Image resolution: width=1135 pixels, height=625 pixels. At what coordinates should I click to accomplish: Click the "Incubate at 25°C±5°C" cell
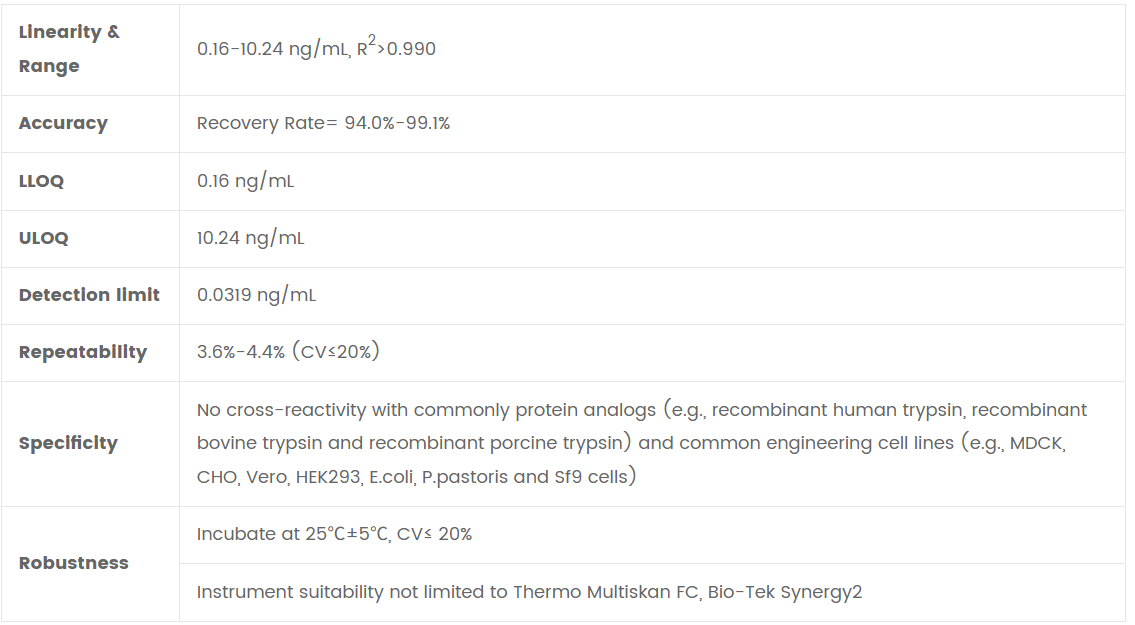290,534
